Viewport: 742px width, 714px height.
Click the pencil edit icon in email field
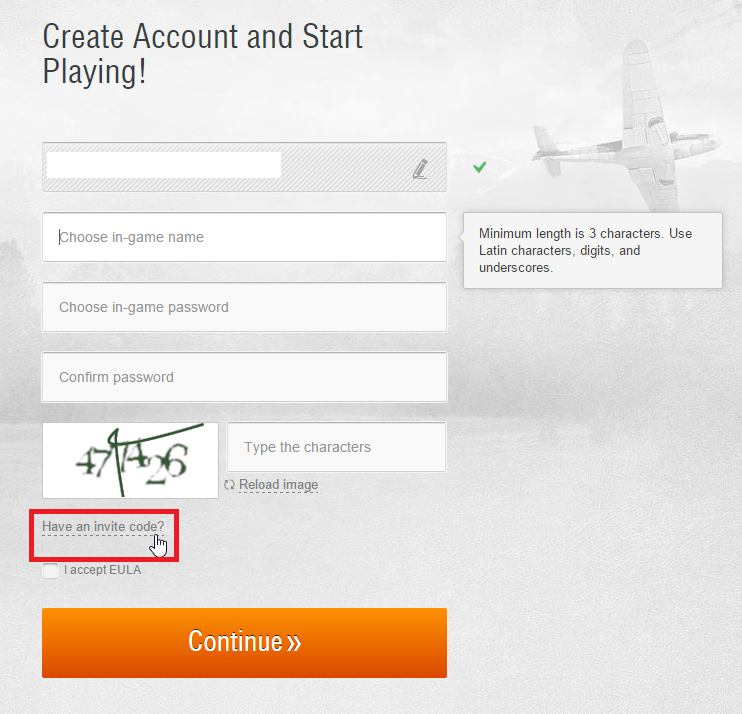tap(420, 169)
